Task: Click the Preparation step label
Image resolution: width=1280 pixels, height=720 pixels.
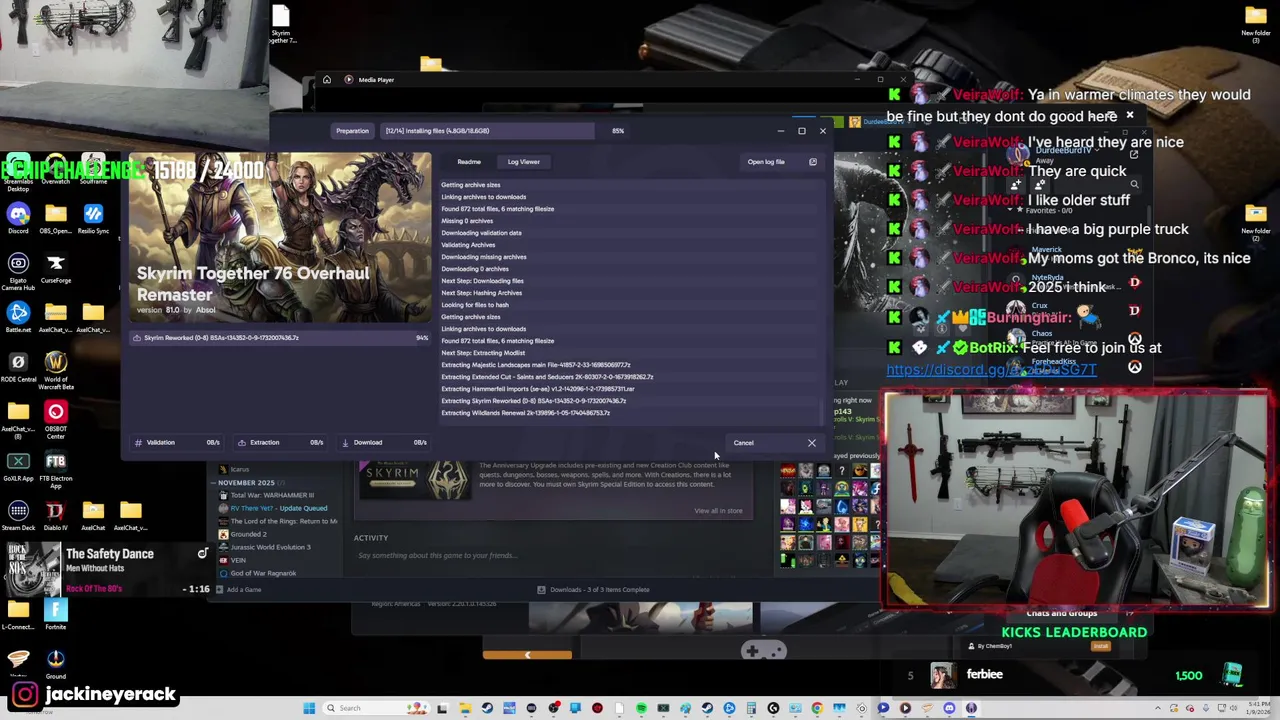Action: click(x=352, y=131)
